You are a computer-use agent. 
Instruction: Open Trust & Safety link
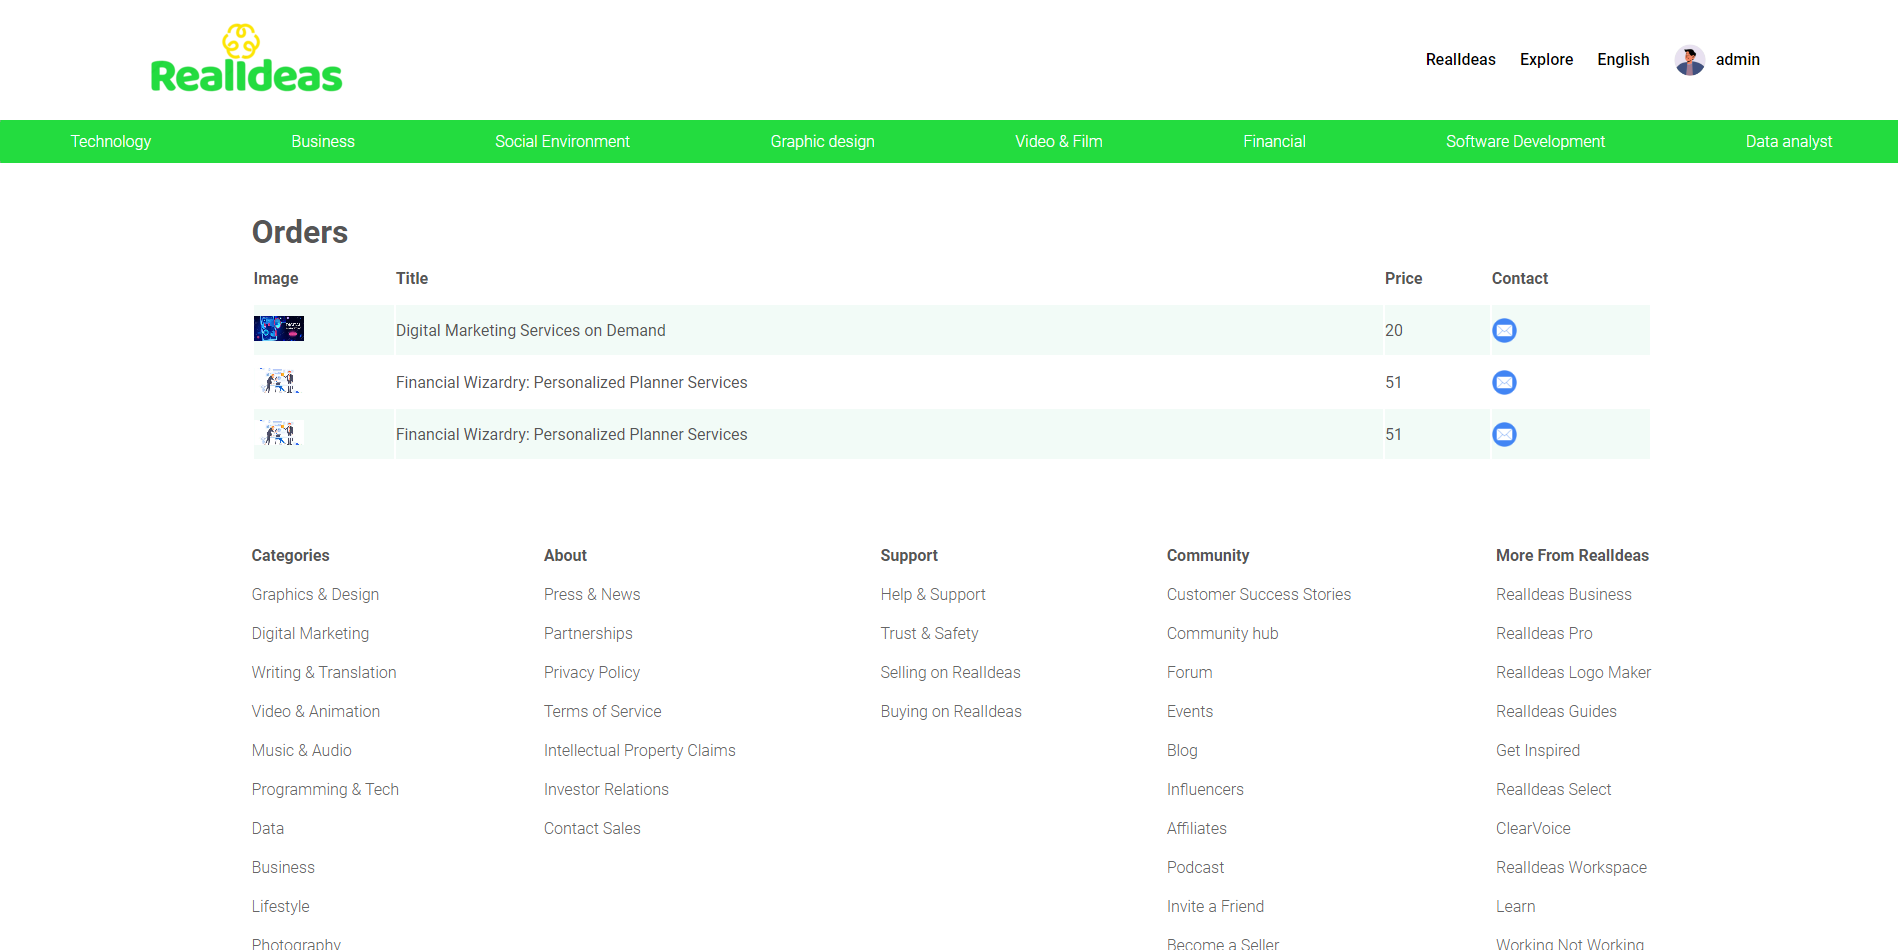tap(930, 634)
